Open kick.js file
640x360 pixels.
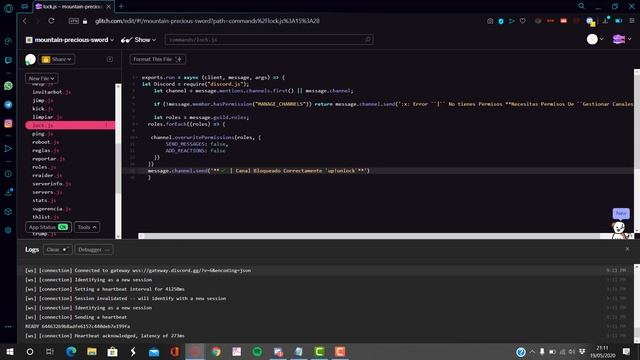[43, 109]
